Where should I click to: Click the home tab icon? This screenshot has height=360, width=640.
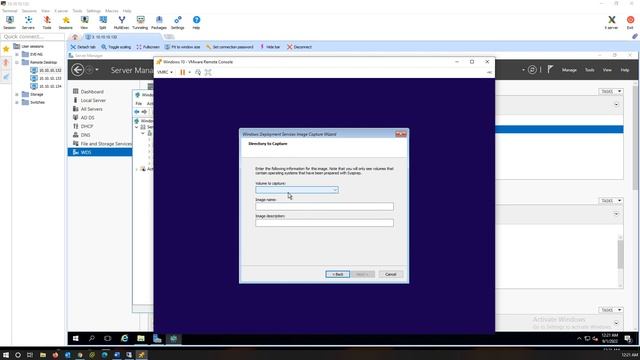click(x=75, y=37)
